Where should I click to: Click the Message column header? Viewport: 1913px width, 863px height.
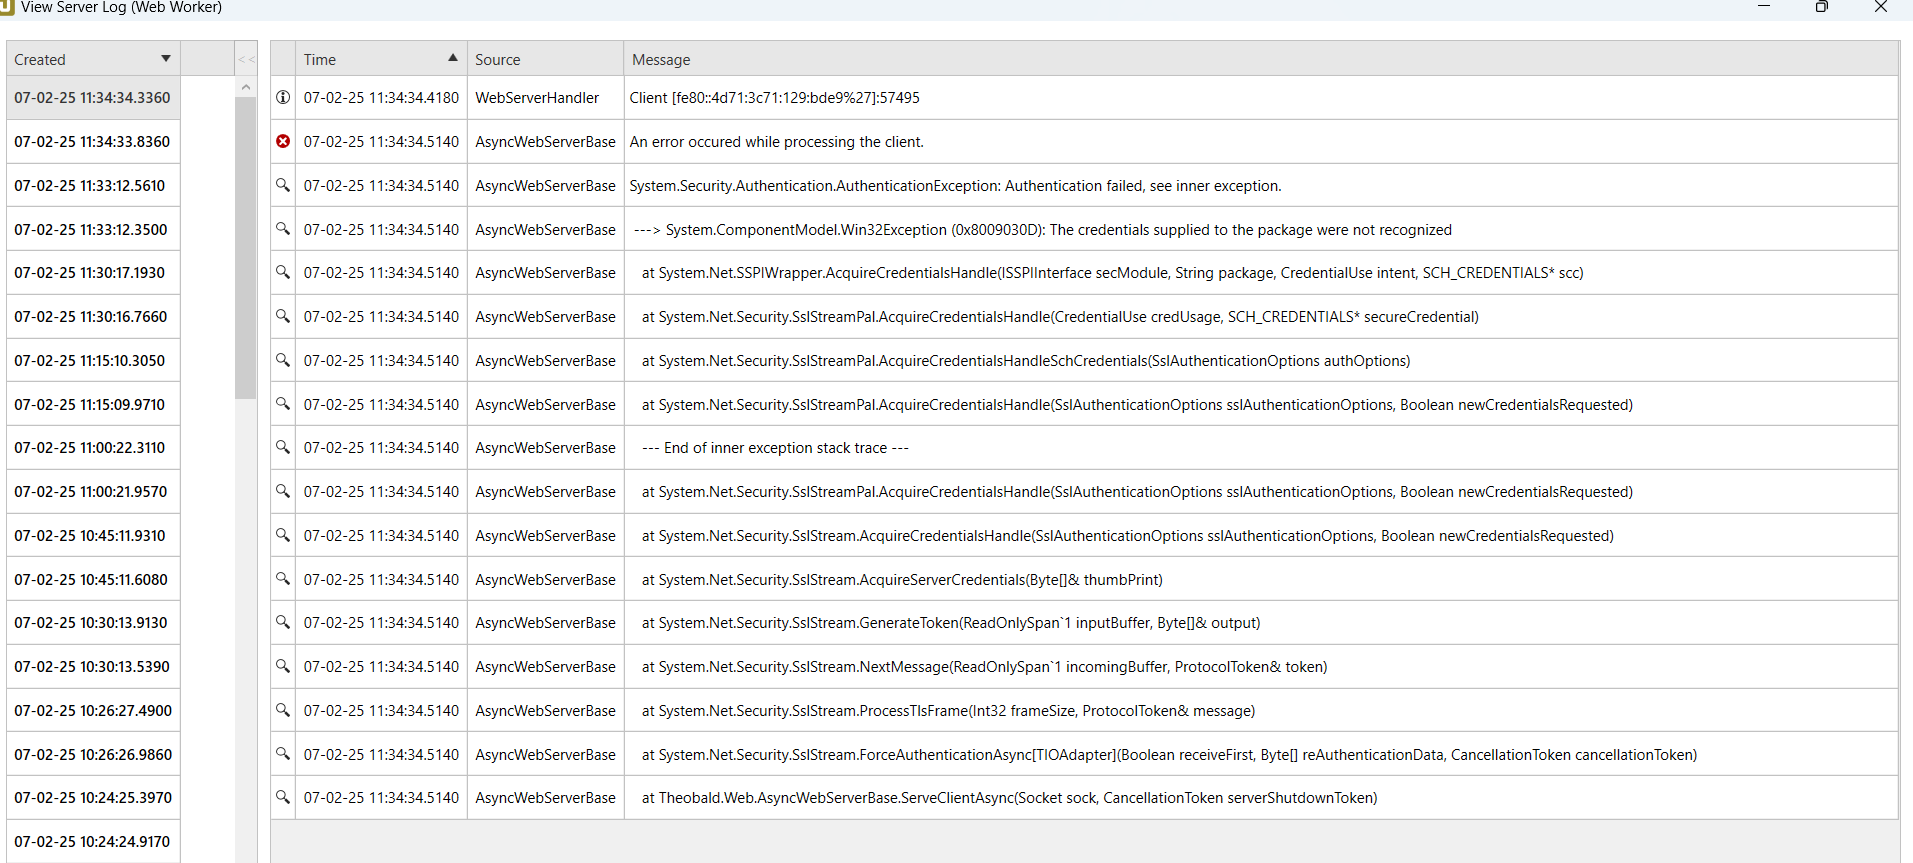pos(661,60)
